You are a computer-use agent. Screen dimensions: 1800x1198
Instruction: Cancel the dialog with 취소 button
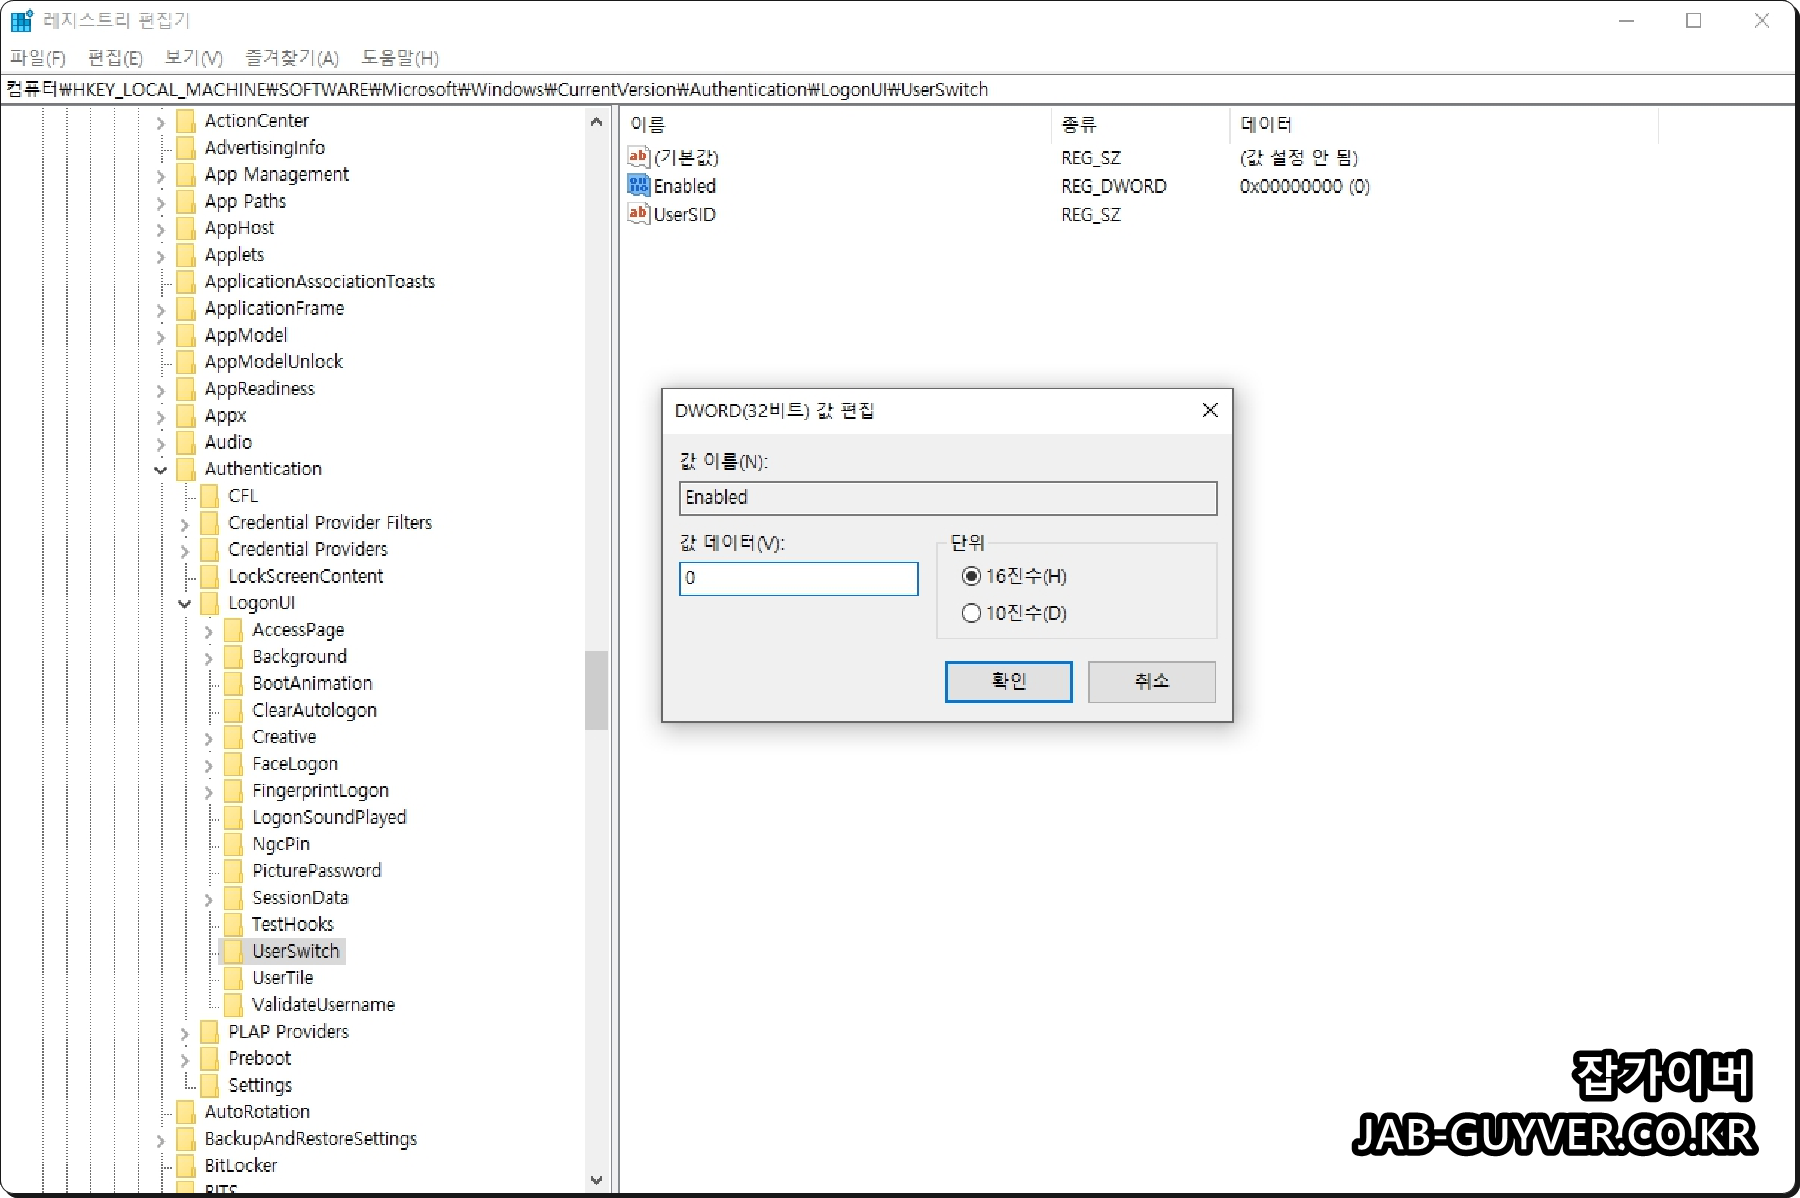click(x=1151, y=681)
